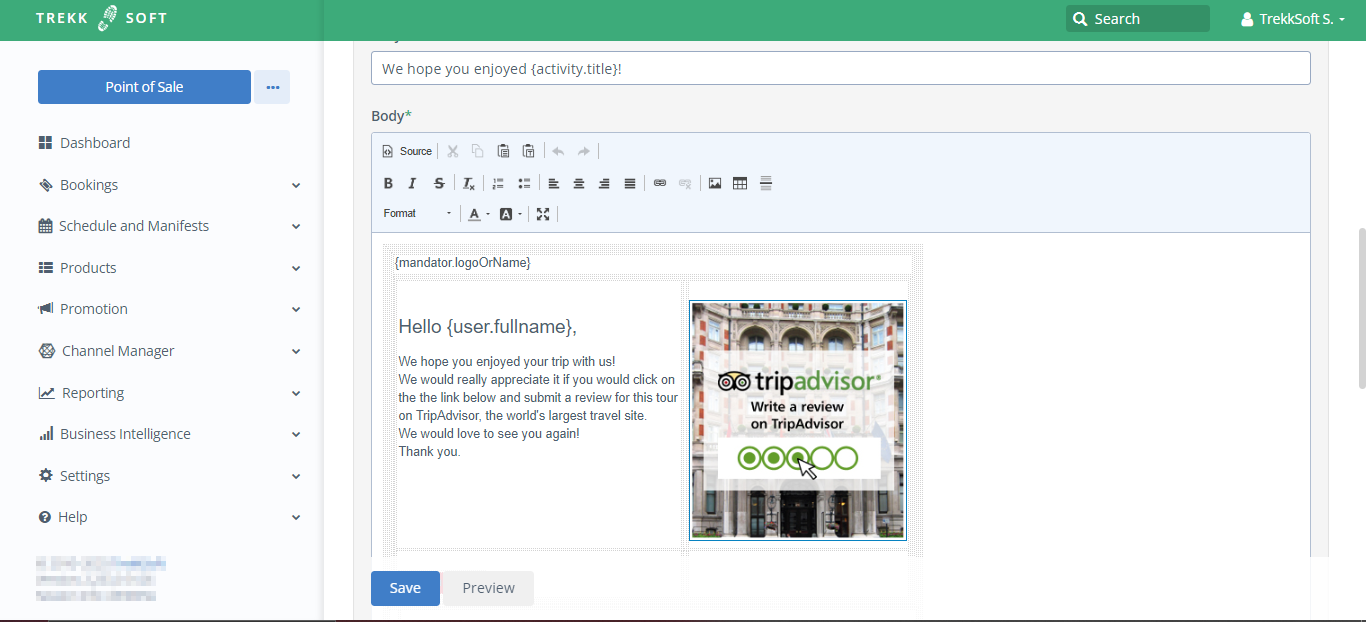Maximize the editor with the fullscreen icon
This screenshot has height=622, width=1366.
pos(543,214)
